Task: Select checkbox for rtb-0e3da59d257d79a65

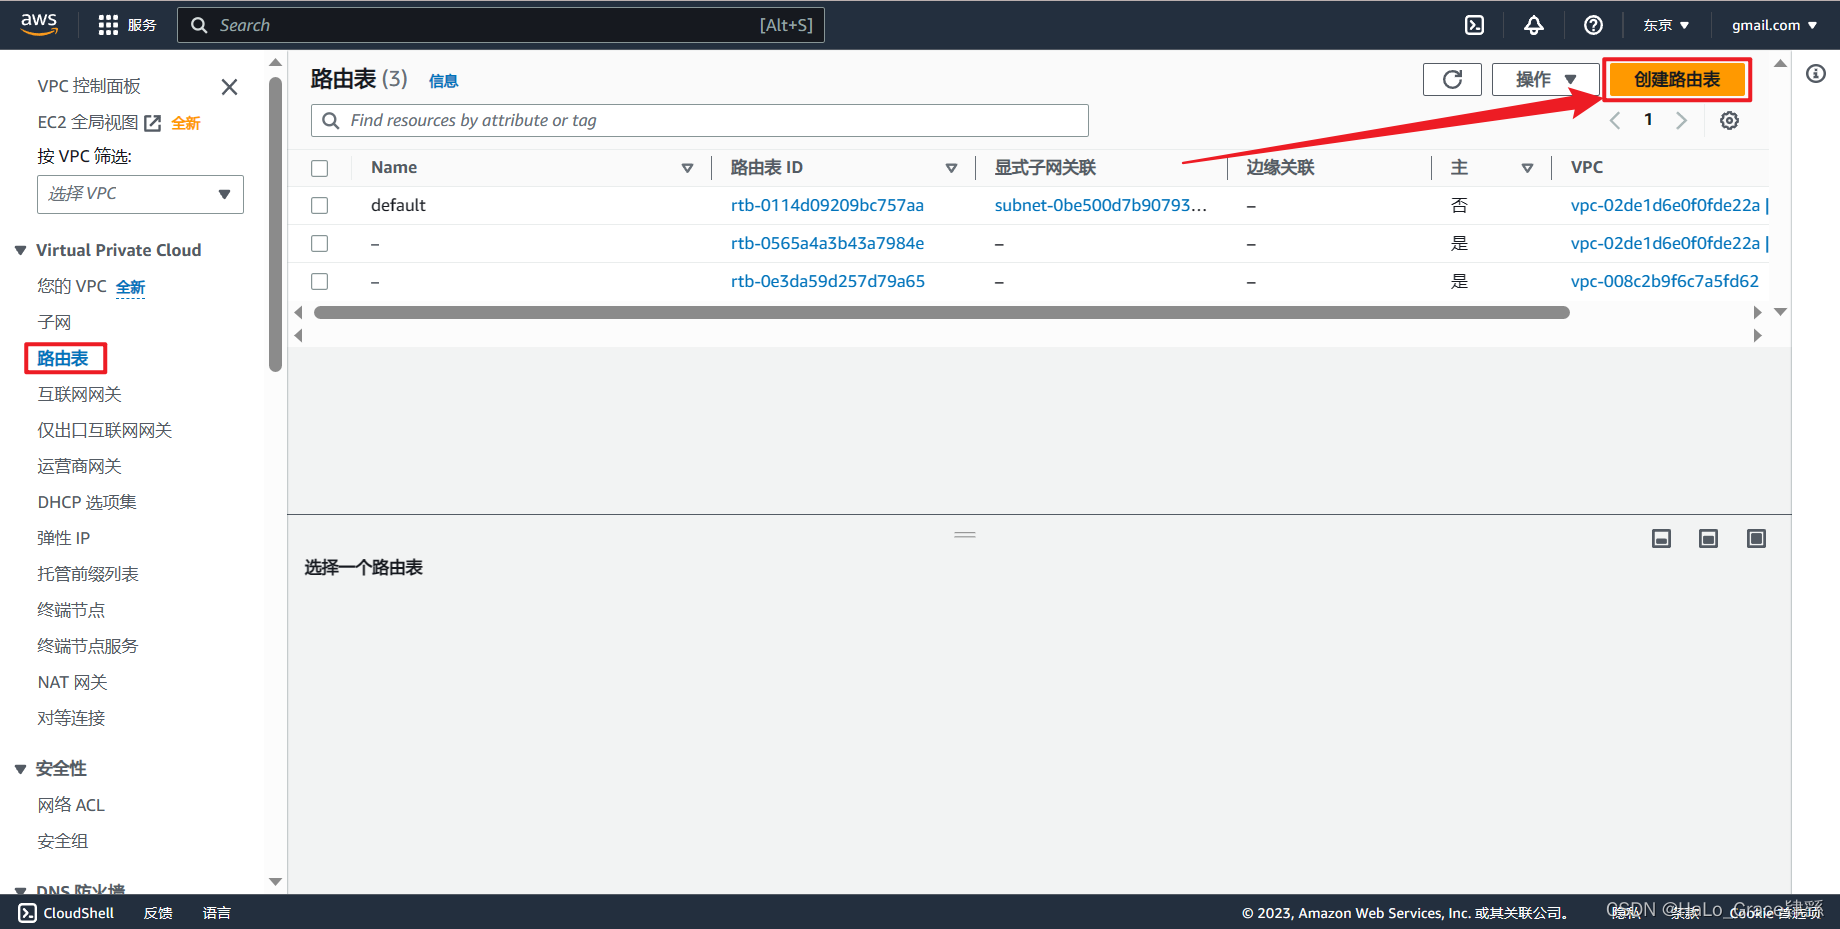Action: pos(319,281)
